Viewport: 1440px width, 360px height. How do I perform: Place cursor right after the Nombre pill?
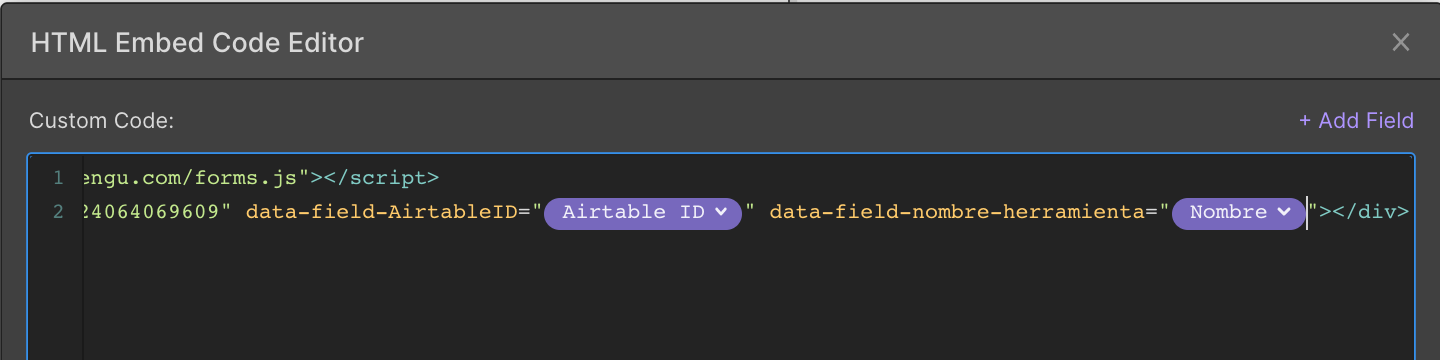[x=1307, y=212]
